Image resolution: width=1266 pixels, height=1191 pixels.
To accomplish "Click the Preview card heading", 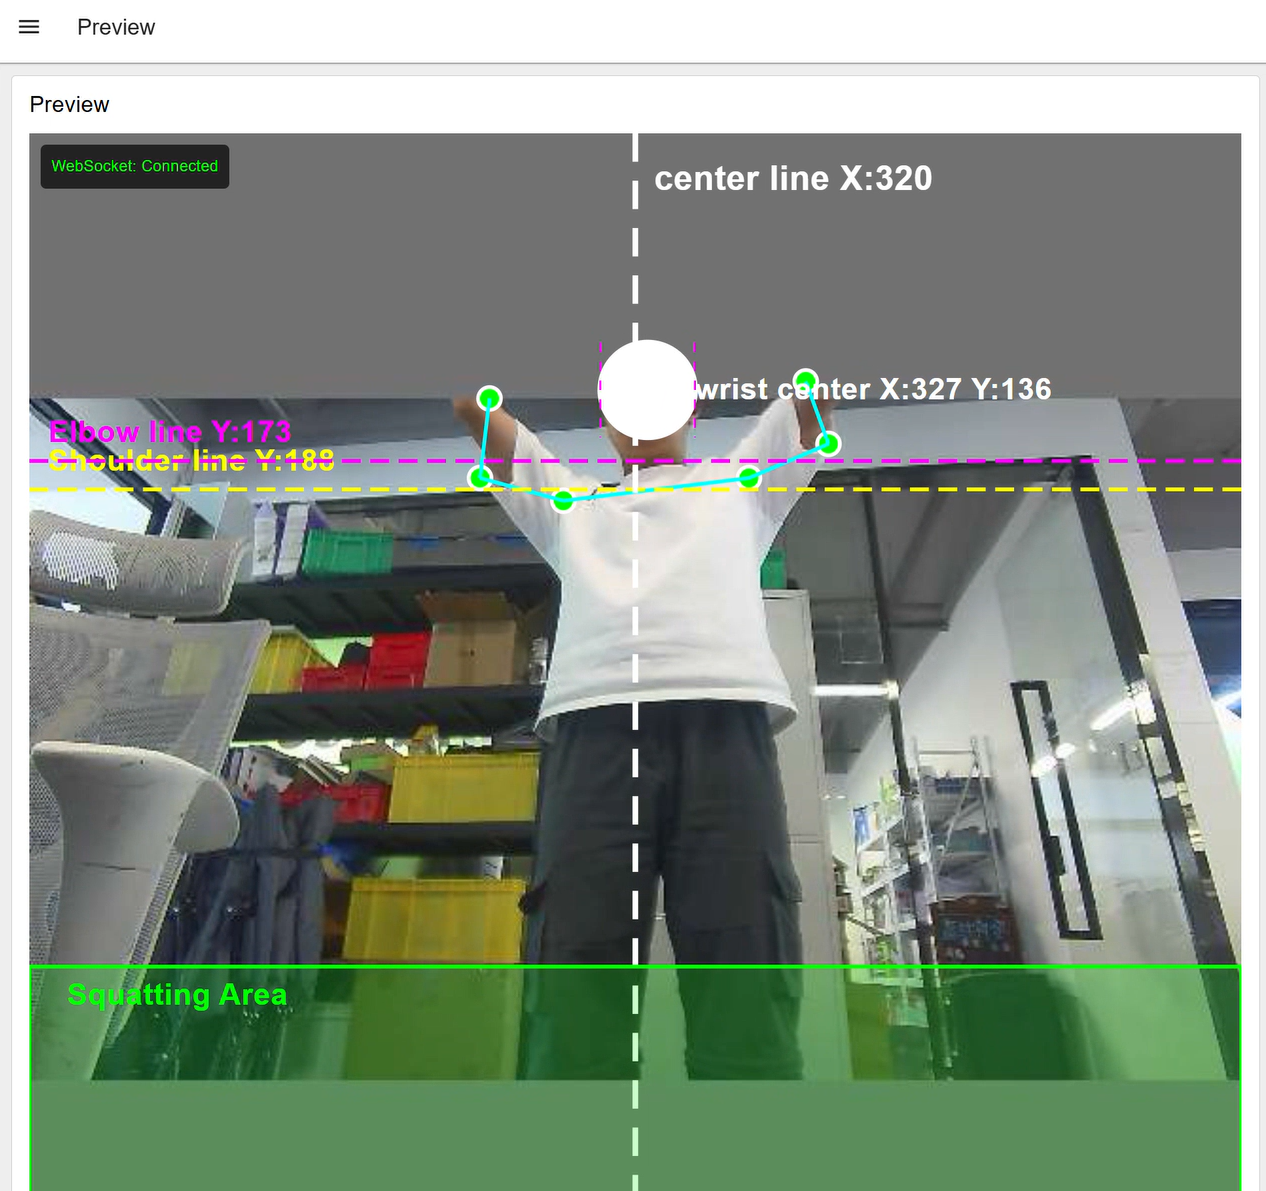I will (69, 105).
